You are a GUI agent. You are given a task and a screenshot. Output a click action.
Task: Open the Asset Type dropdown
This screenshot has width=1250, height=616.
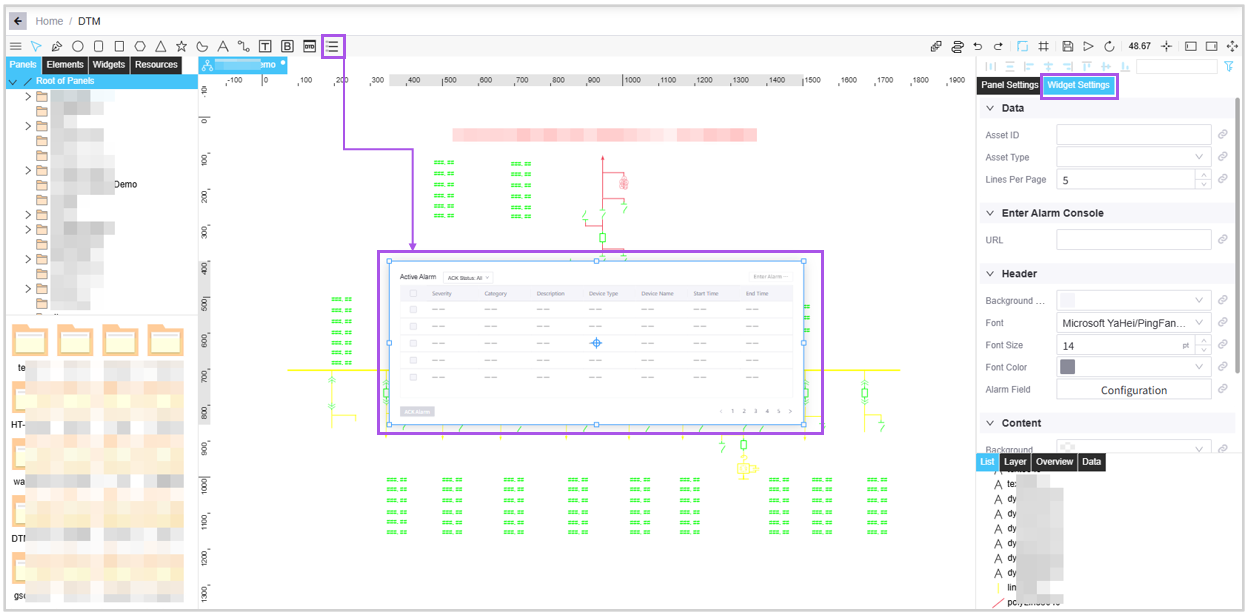click(x=1133, y=157)
